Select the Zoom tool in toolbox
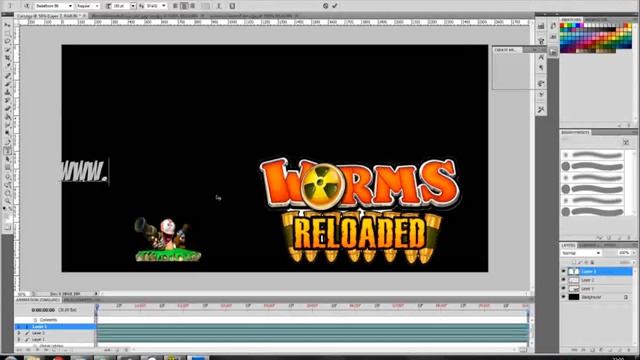This screenshot has height=360, width=640. (x=7, y=201)
